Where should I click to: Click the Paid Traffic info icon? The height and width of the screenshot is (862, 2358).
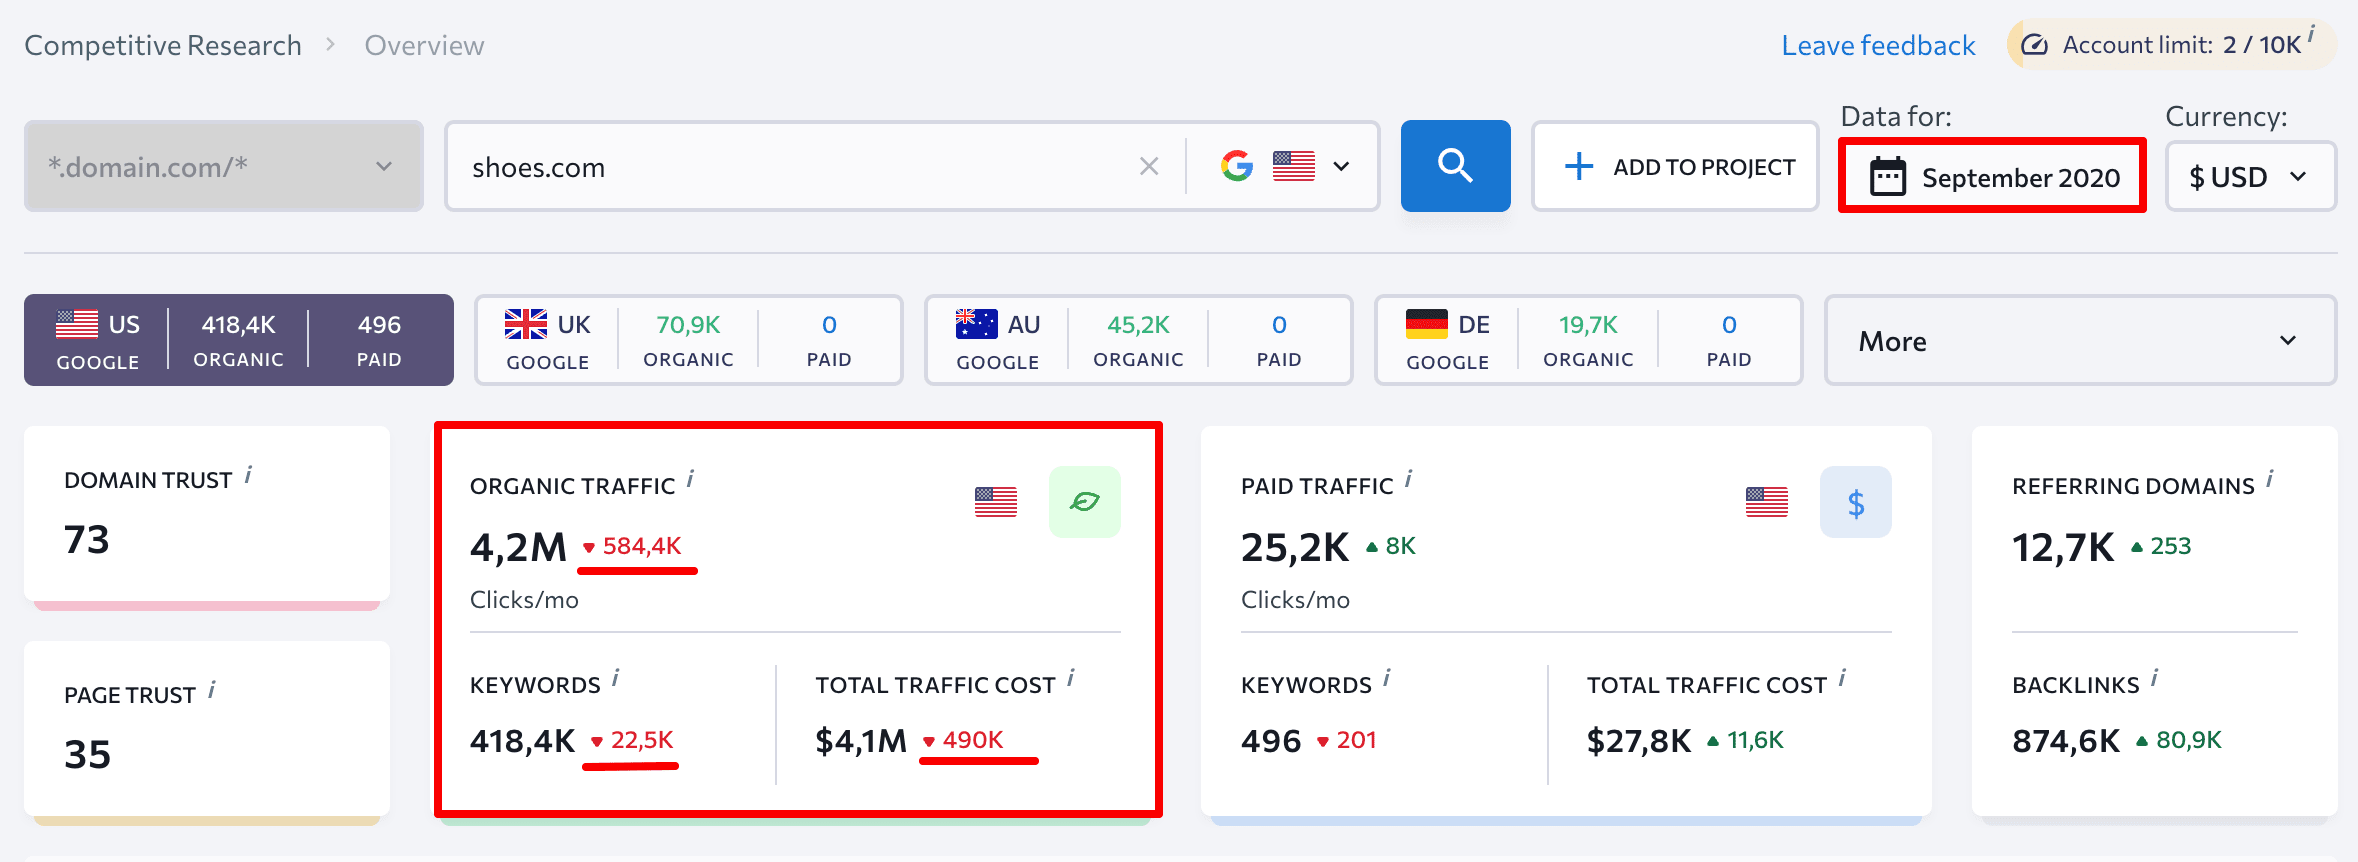[1408, 480]
